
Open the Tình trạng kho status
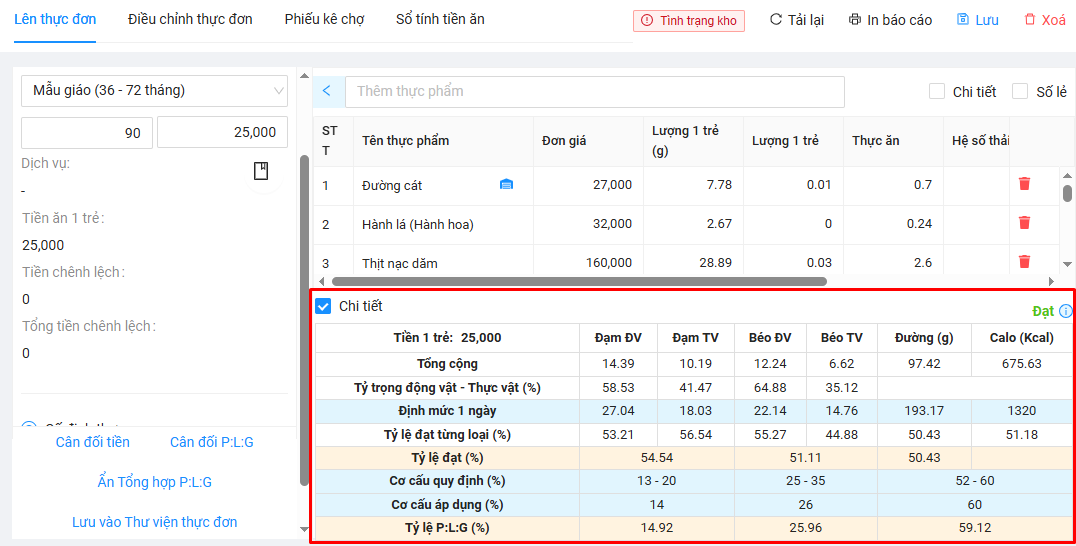pyautogui.click(x=689, y=20)
